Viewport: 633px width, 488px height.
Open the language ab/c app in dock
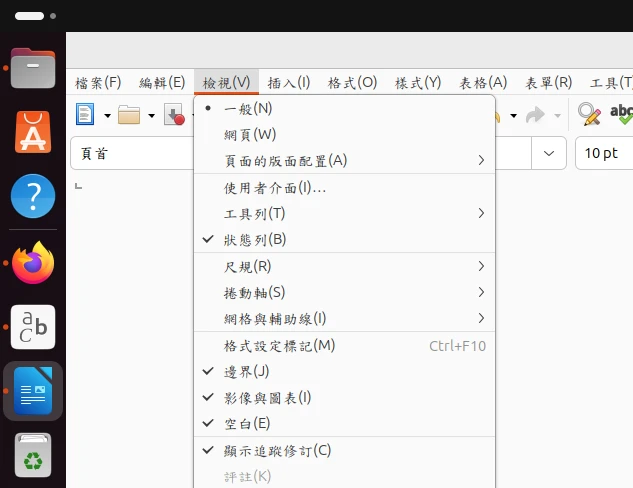tap(33, 327)
